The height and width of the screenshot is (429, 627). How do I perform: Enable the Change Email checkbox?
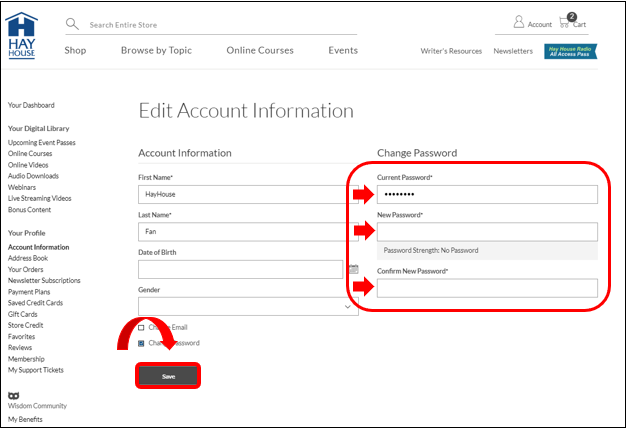pos(141,327)
